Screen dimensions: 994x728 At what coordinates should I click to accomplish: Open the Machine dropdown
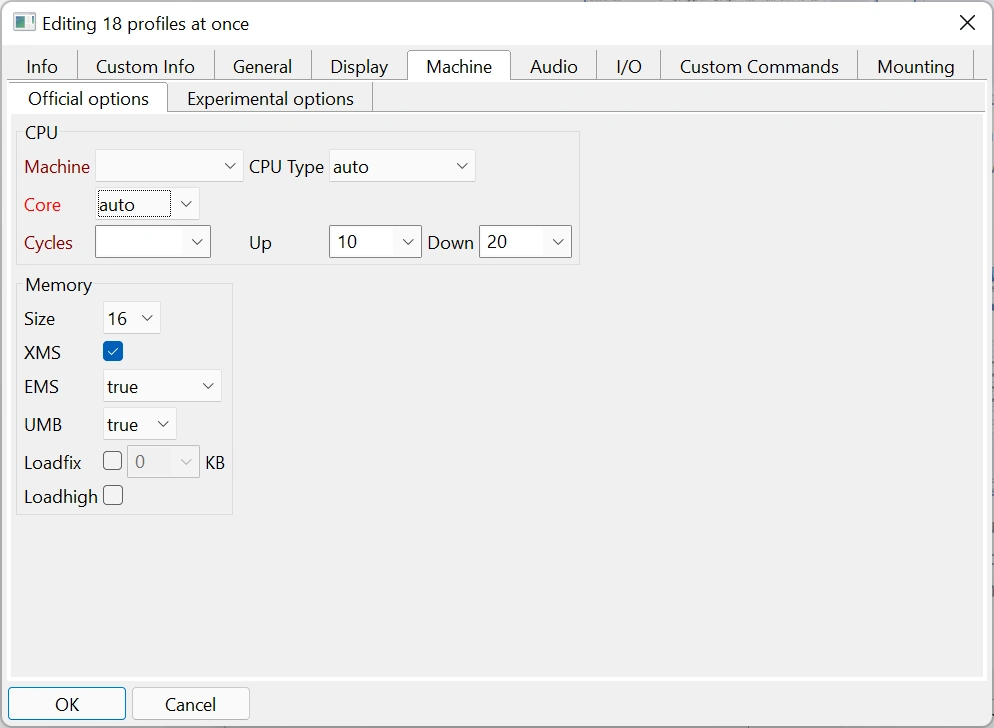tap(169, 166)
